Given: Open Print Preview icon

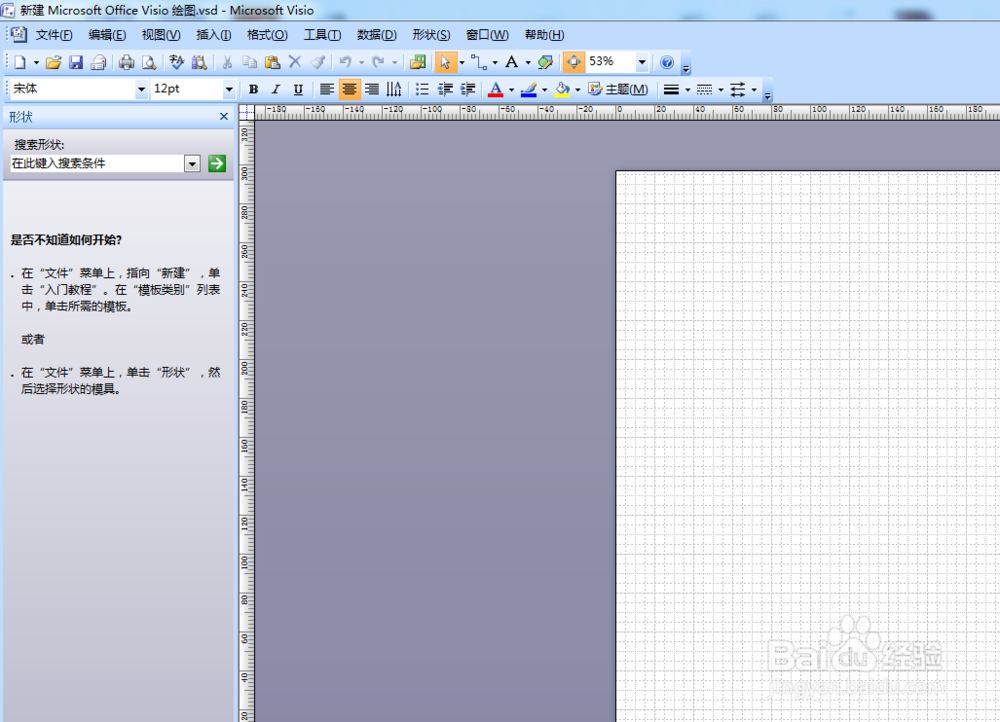Looking at the screenshot, I should [x=149, y=62].
